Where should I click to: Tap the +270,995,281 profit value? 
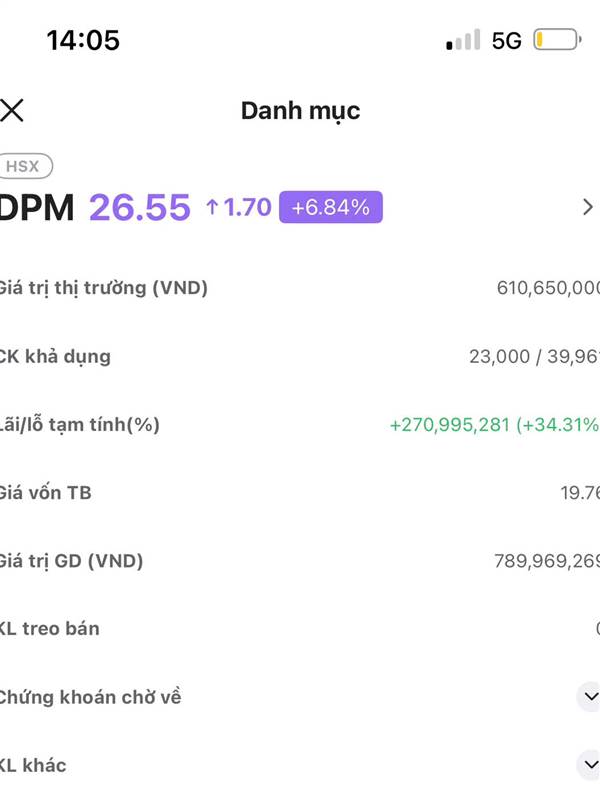pyautogui.click(x=450, y=424)
